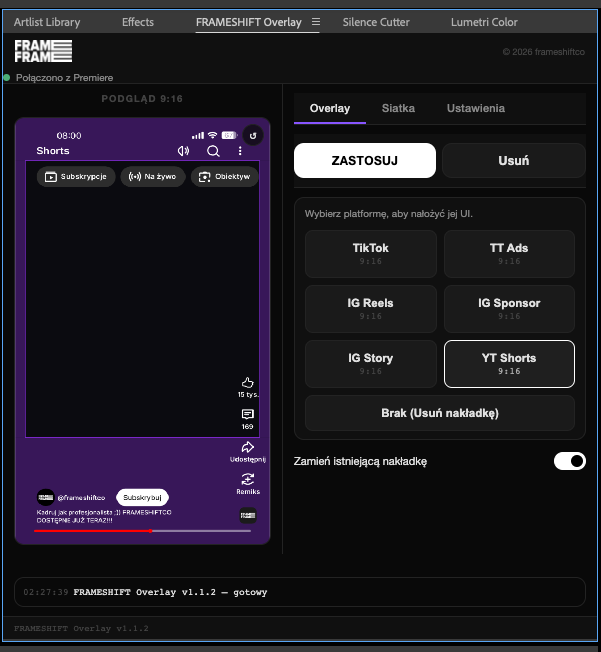
Task: Click the Na żywo chip in preview
Action: coord(153,177)
